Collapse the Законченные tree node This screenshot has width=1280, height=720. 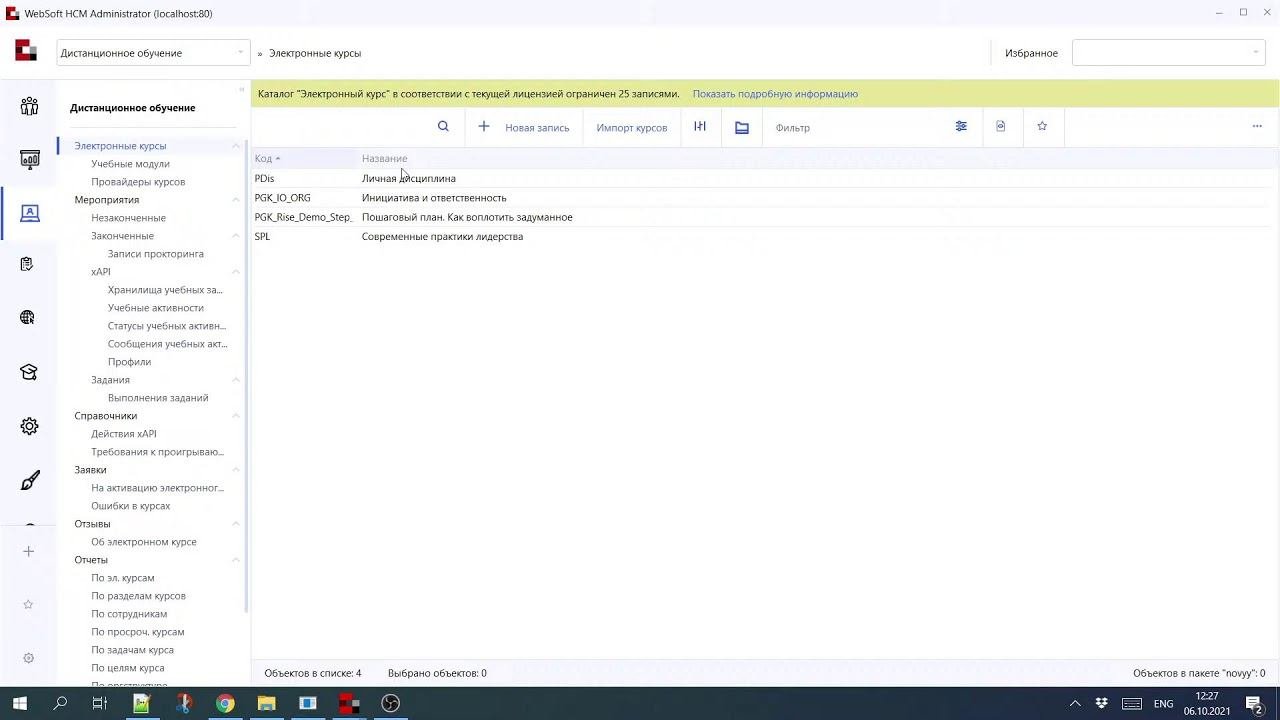coord(236,236)
